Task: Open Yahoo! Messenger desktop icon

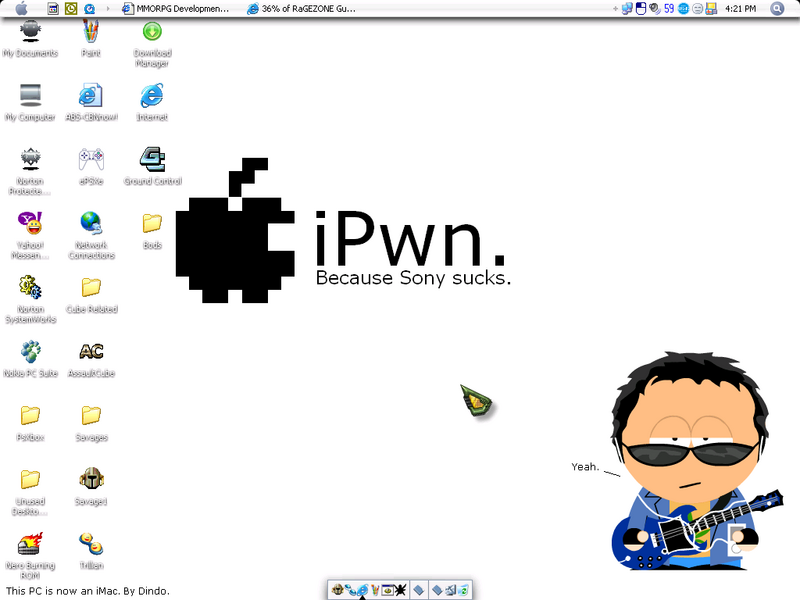Action: point(30,235)
